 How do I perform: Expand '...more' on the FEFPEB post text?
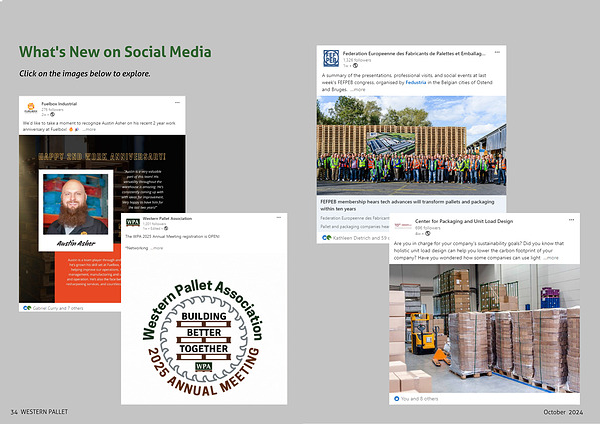coord(357,89)
